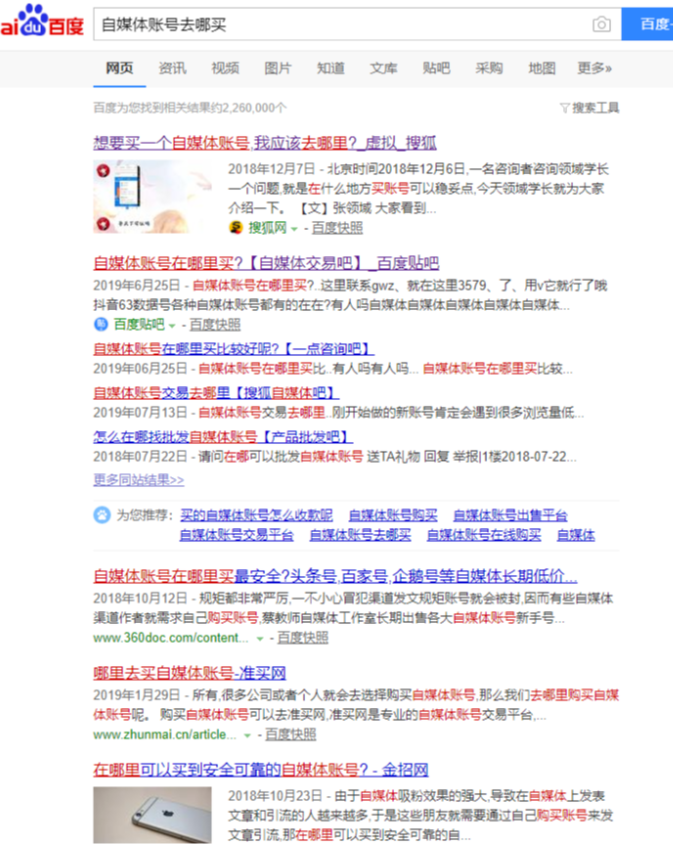Go to the 文库 tab
Screen dimensions: 673x844
[383, 68]
